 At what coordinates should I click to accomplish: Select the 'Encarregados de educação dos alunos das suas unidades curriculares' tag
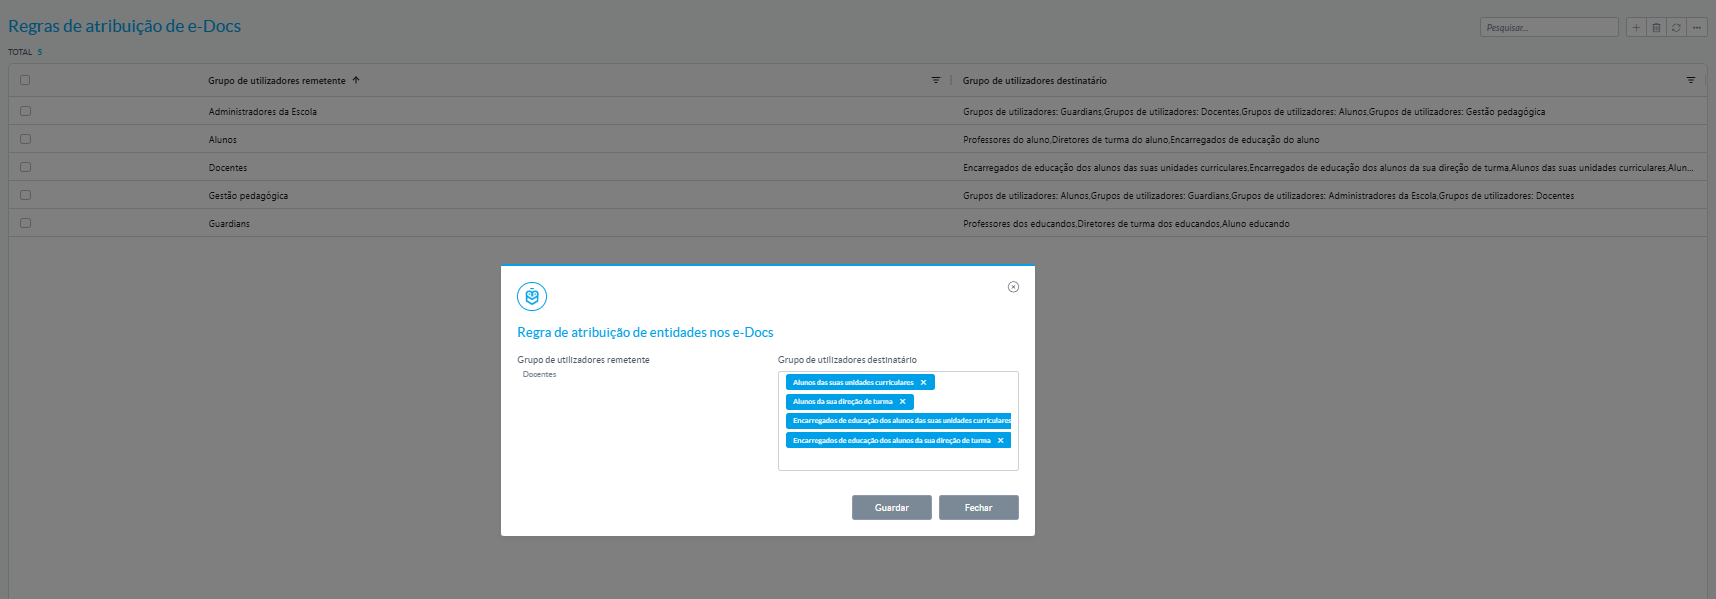(x=899, y=421)
